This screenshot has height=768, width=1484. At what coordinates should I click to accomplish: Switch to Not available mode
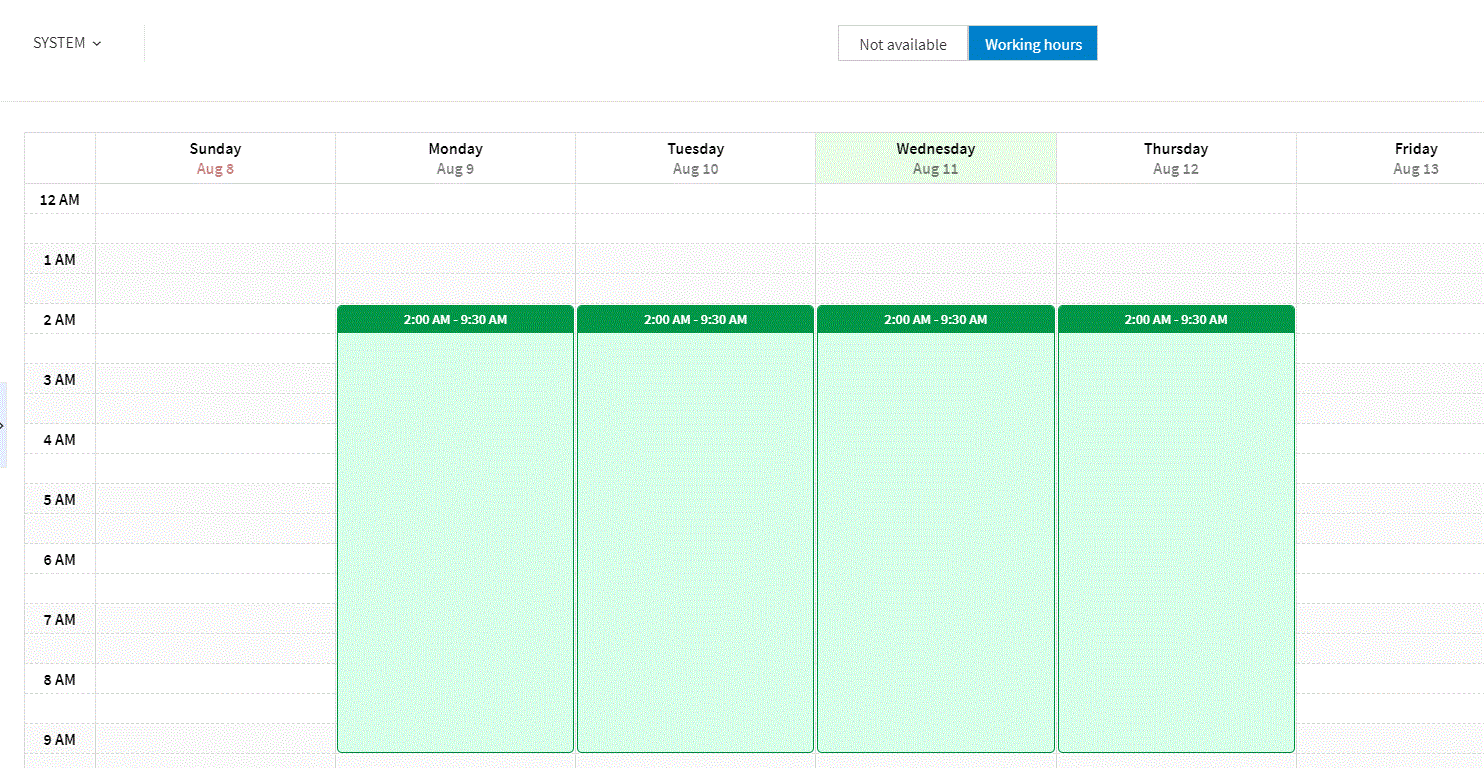pyautogui.click(x=902, y=44)
